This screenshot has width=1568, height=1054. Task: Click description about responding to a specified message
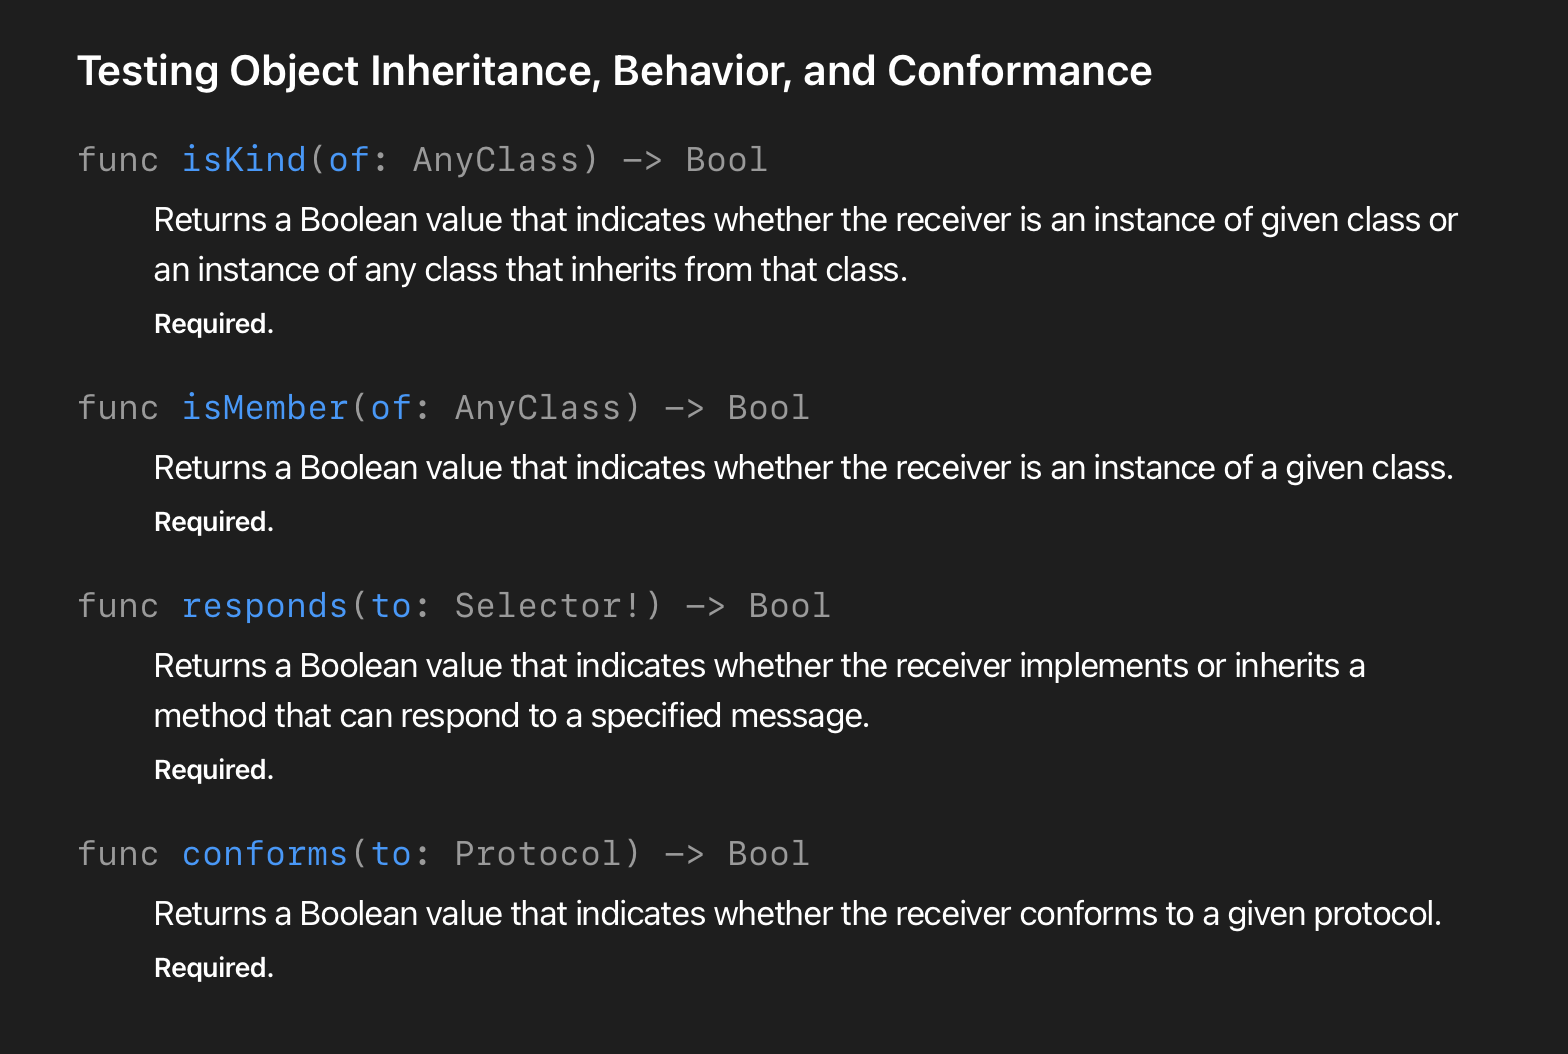point(758,690)
